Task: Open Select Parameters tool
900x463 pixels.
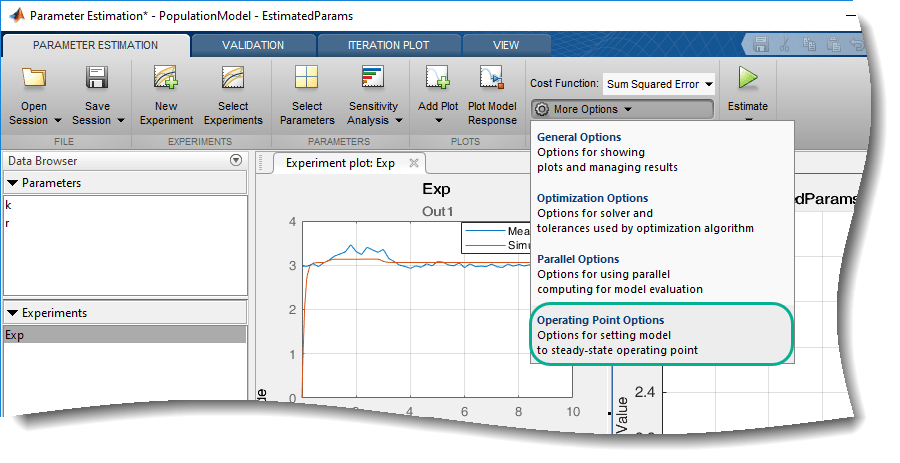Action: 307,77
